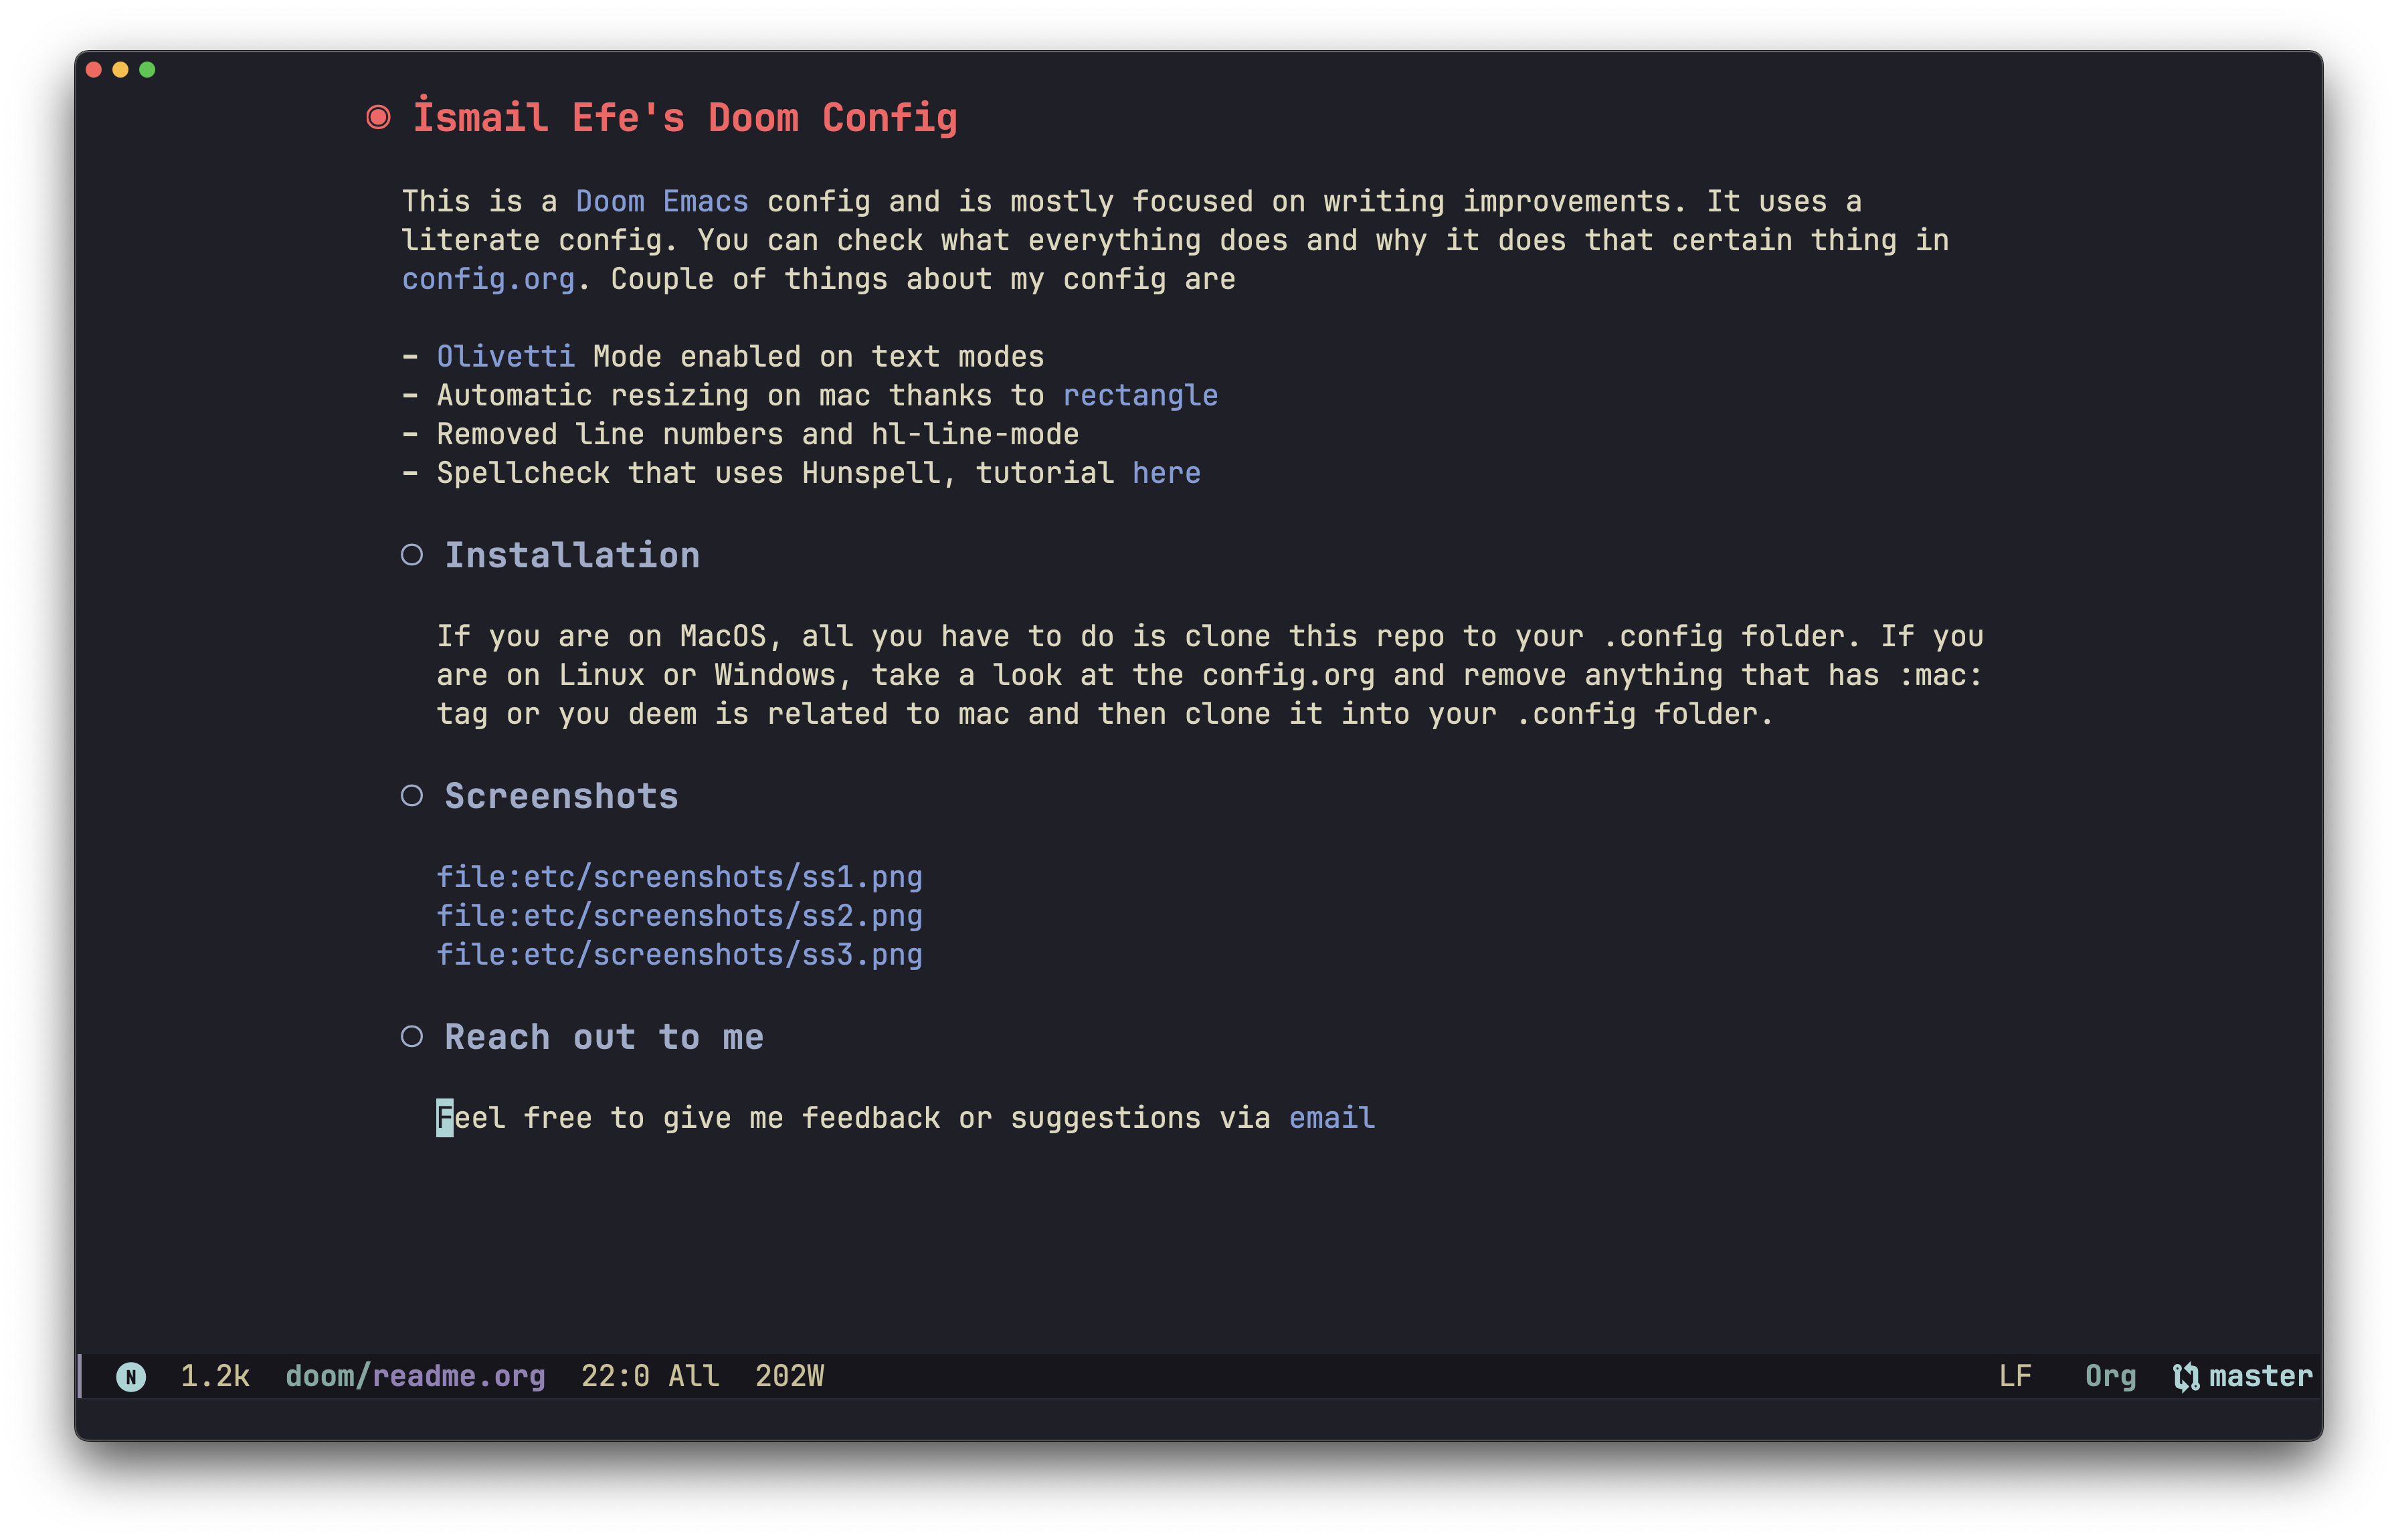
Task: Click the Normal state evil-mode indicator icon
Action: [x=131, y=1377]
